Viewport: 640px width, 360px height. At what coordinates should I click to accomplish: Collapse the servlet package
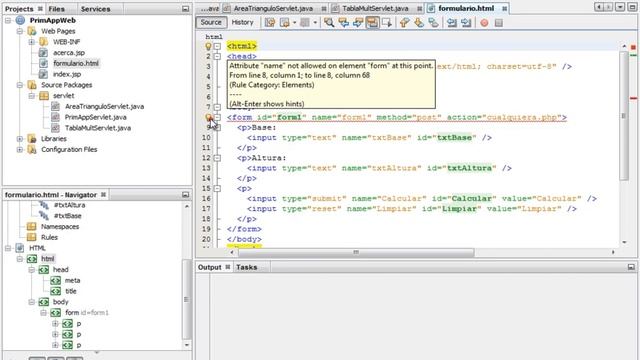pos(31,96)
